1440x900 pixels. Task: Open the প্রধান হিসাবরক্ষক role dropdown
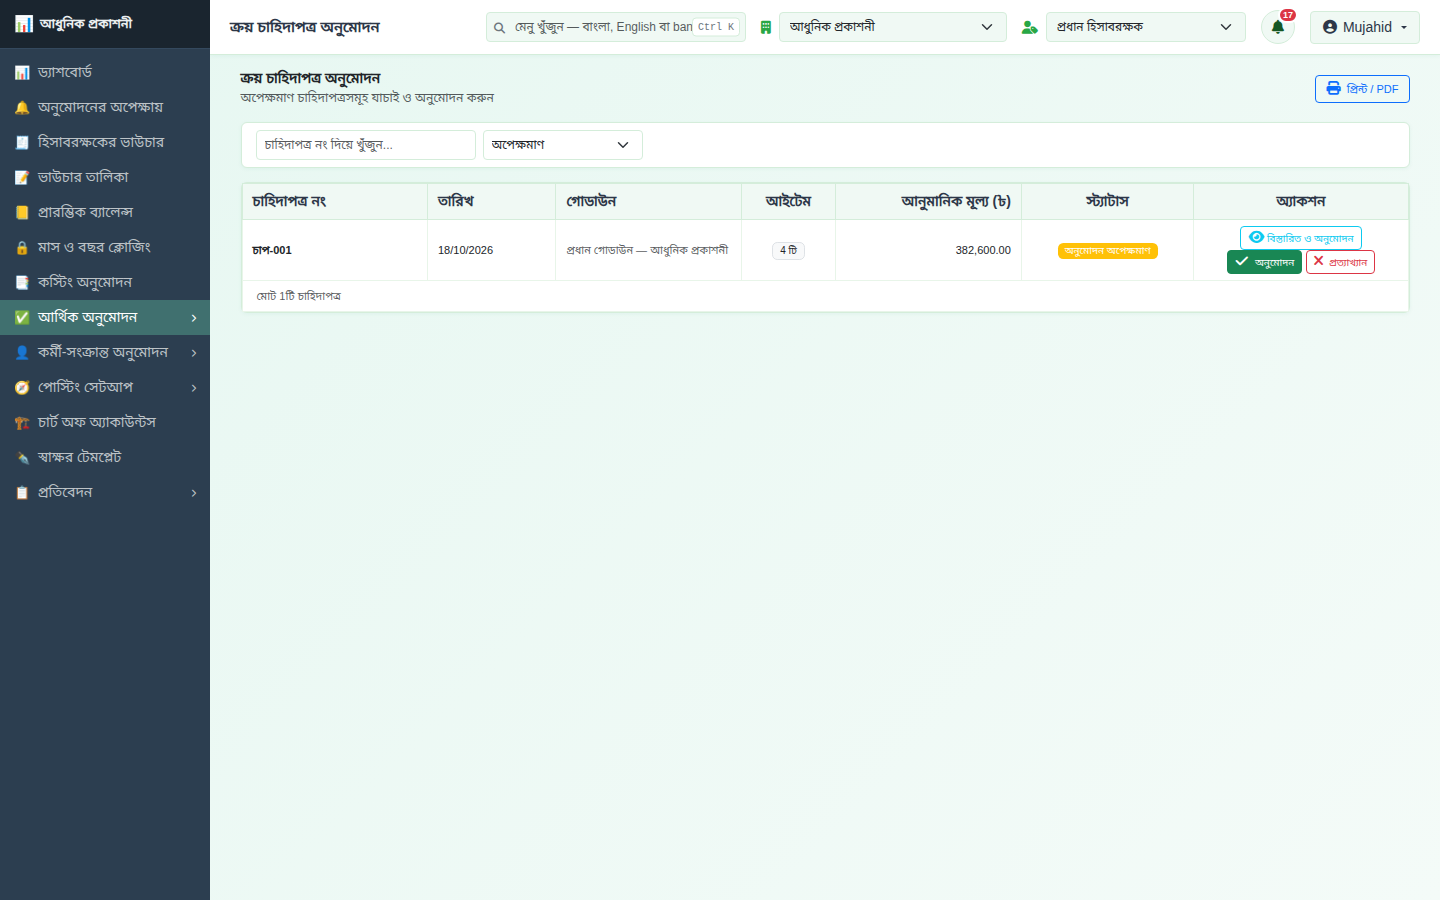click(x=1146, y=27)
